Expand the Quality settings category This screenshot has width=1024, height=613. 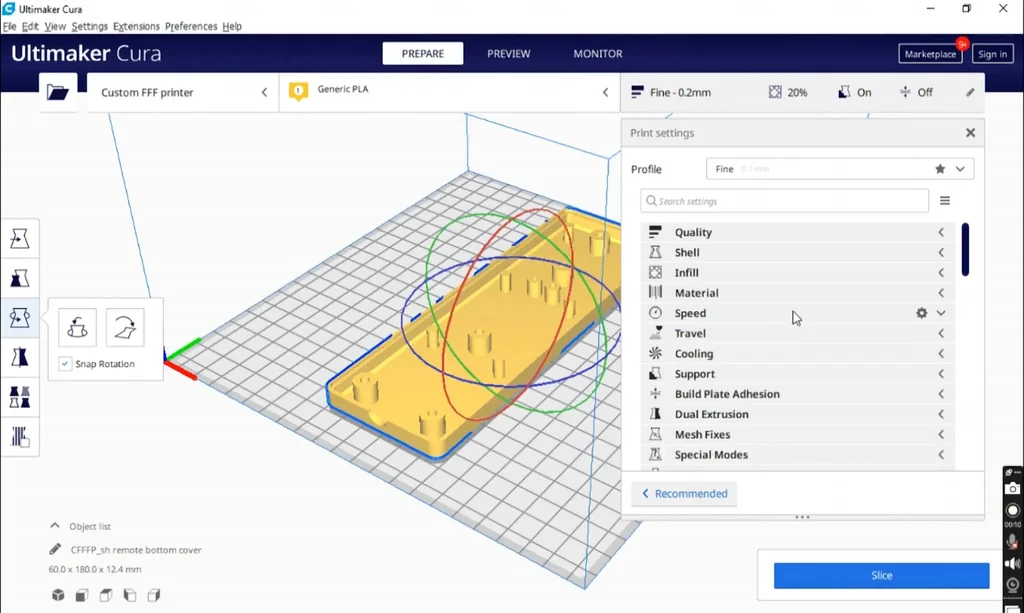pos(797,232)
